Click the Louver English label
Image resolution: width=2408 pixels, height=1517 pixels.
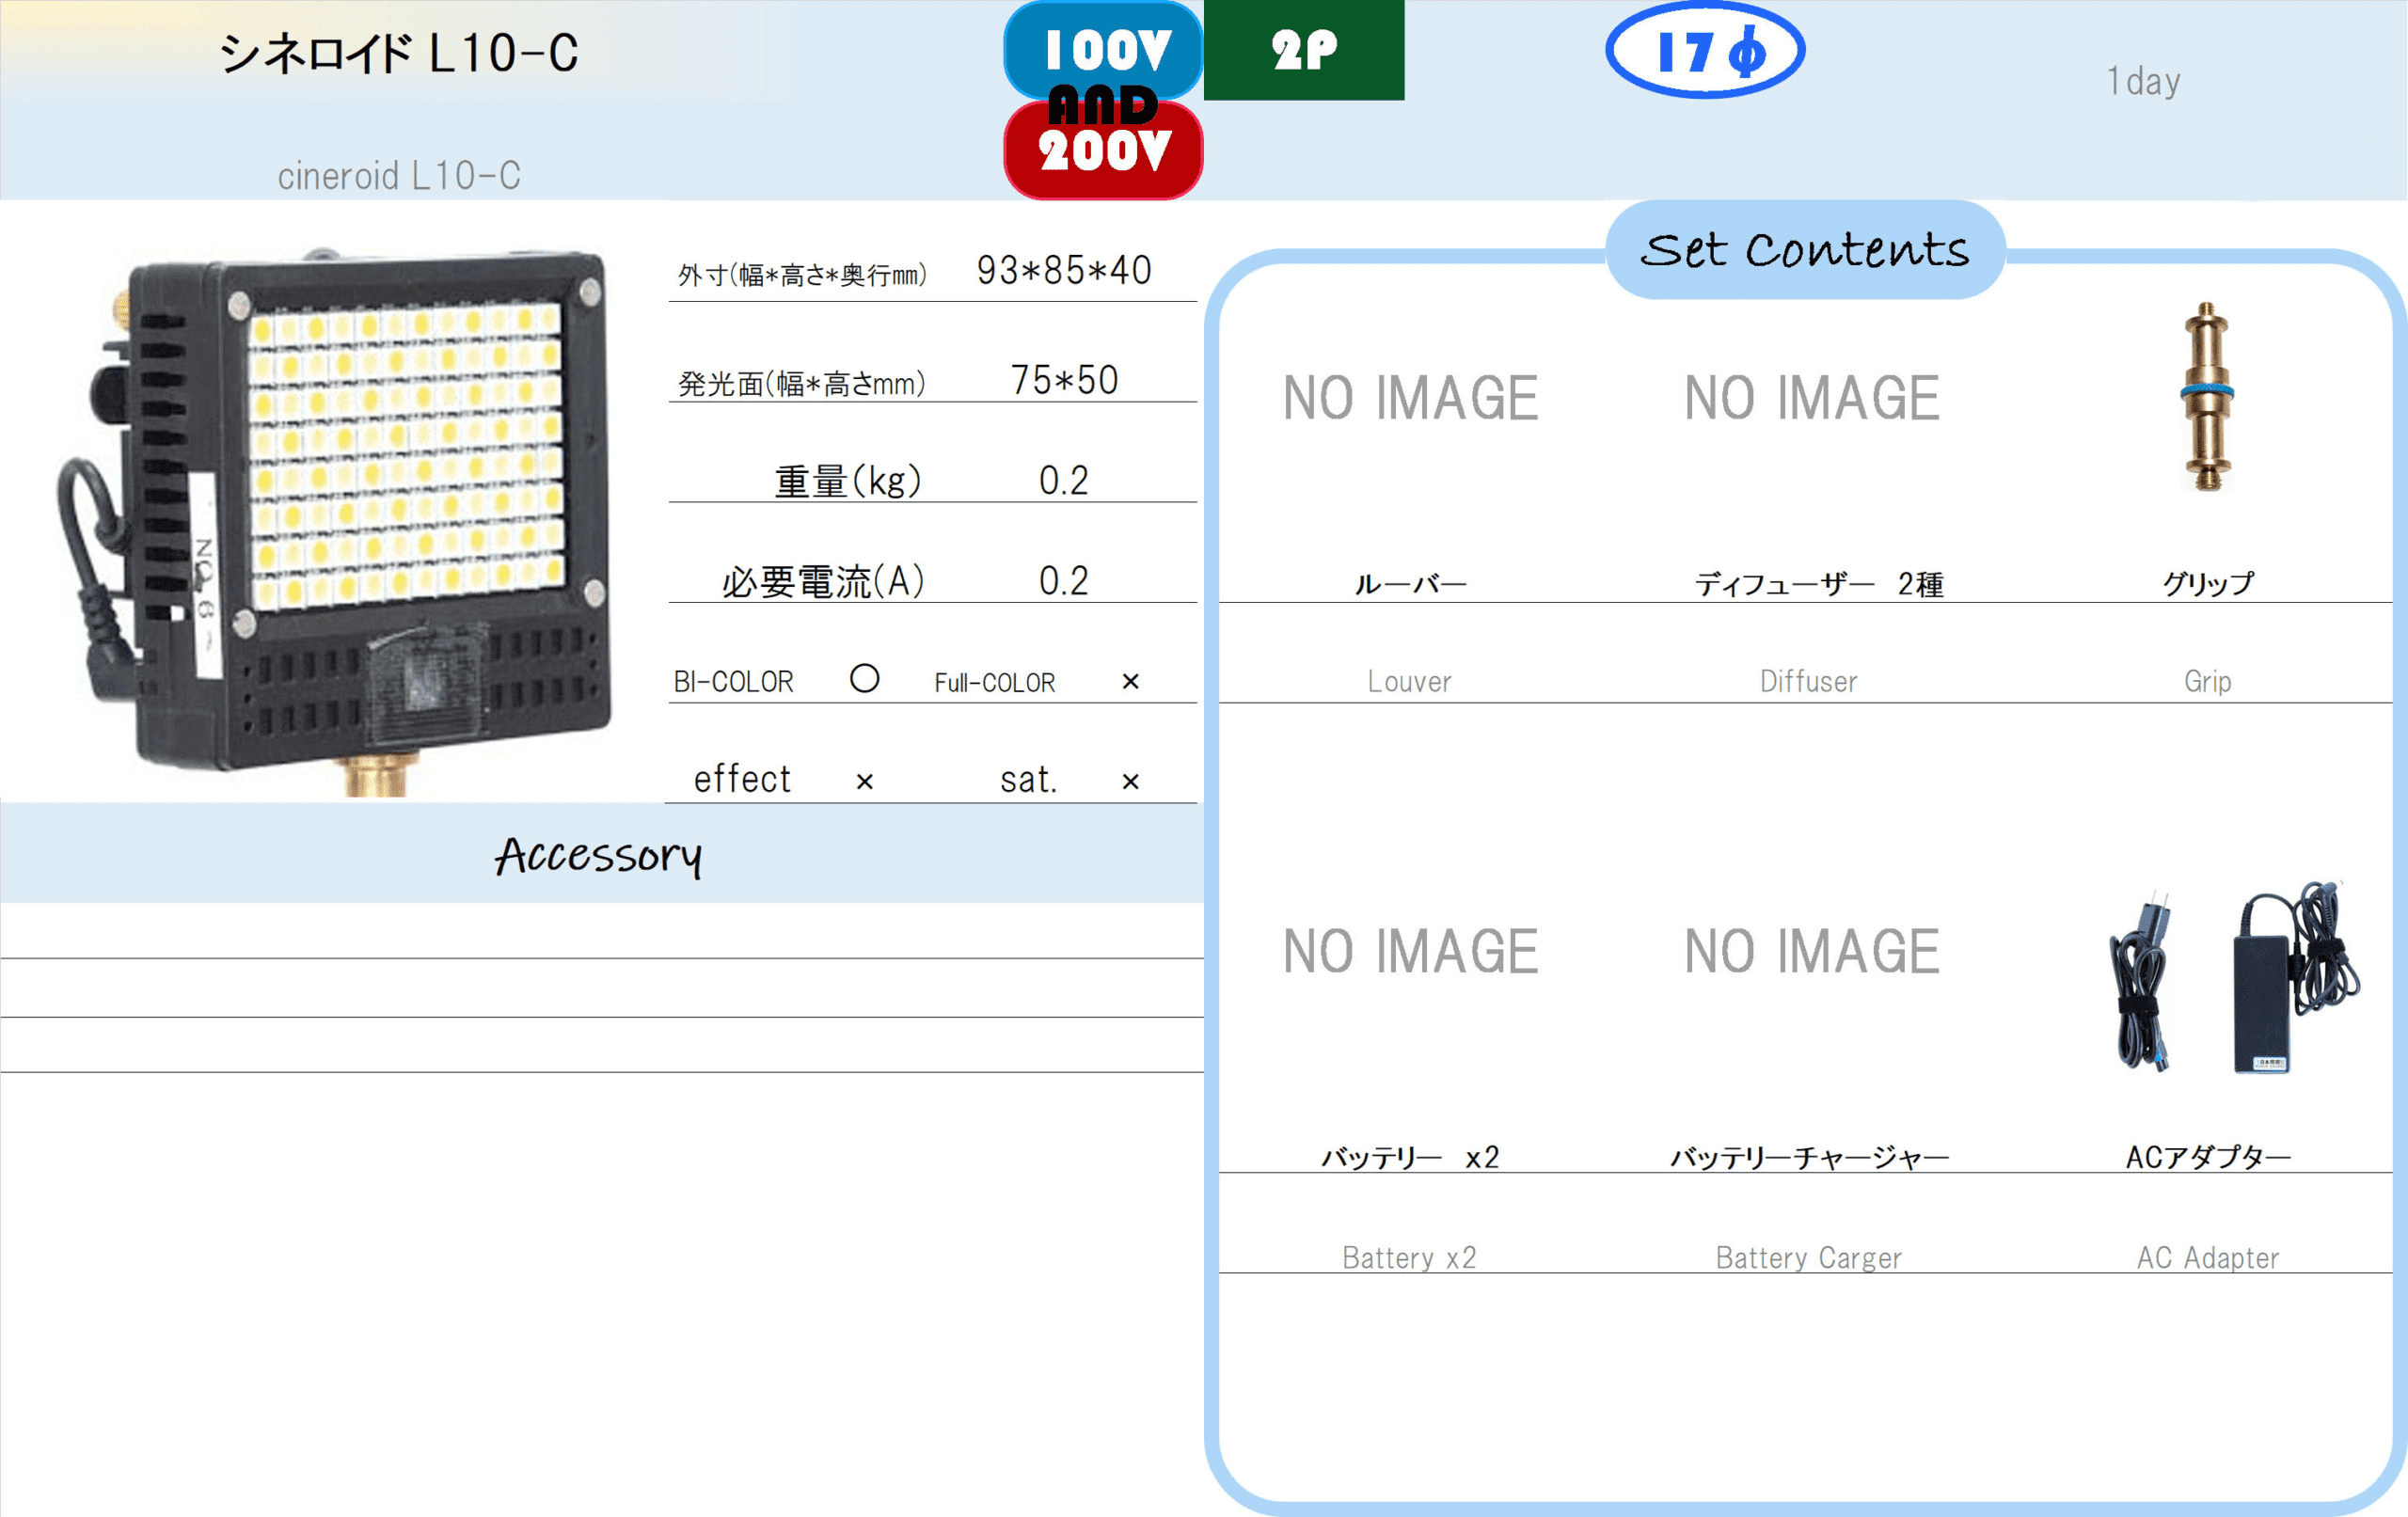click(x=1410, y=682)
